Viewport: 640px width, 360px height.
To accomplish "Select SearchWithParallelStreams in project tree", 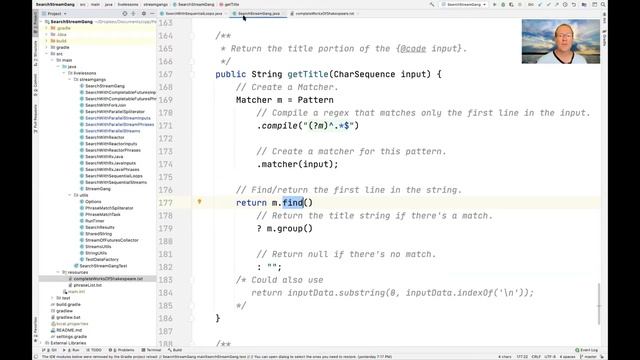I will (x=112, y=131).
